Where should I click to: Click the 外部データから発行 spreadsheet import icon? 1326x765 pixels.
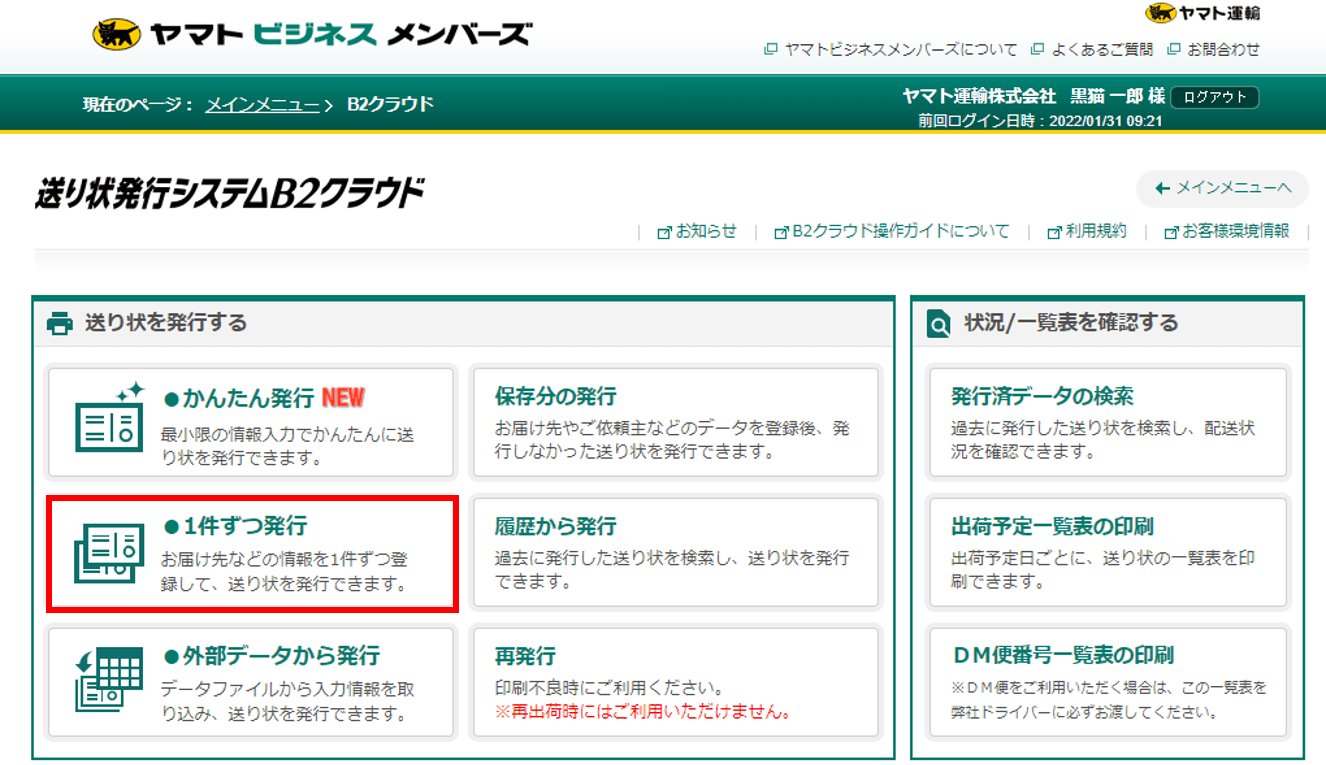[109, 681]
